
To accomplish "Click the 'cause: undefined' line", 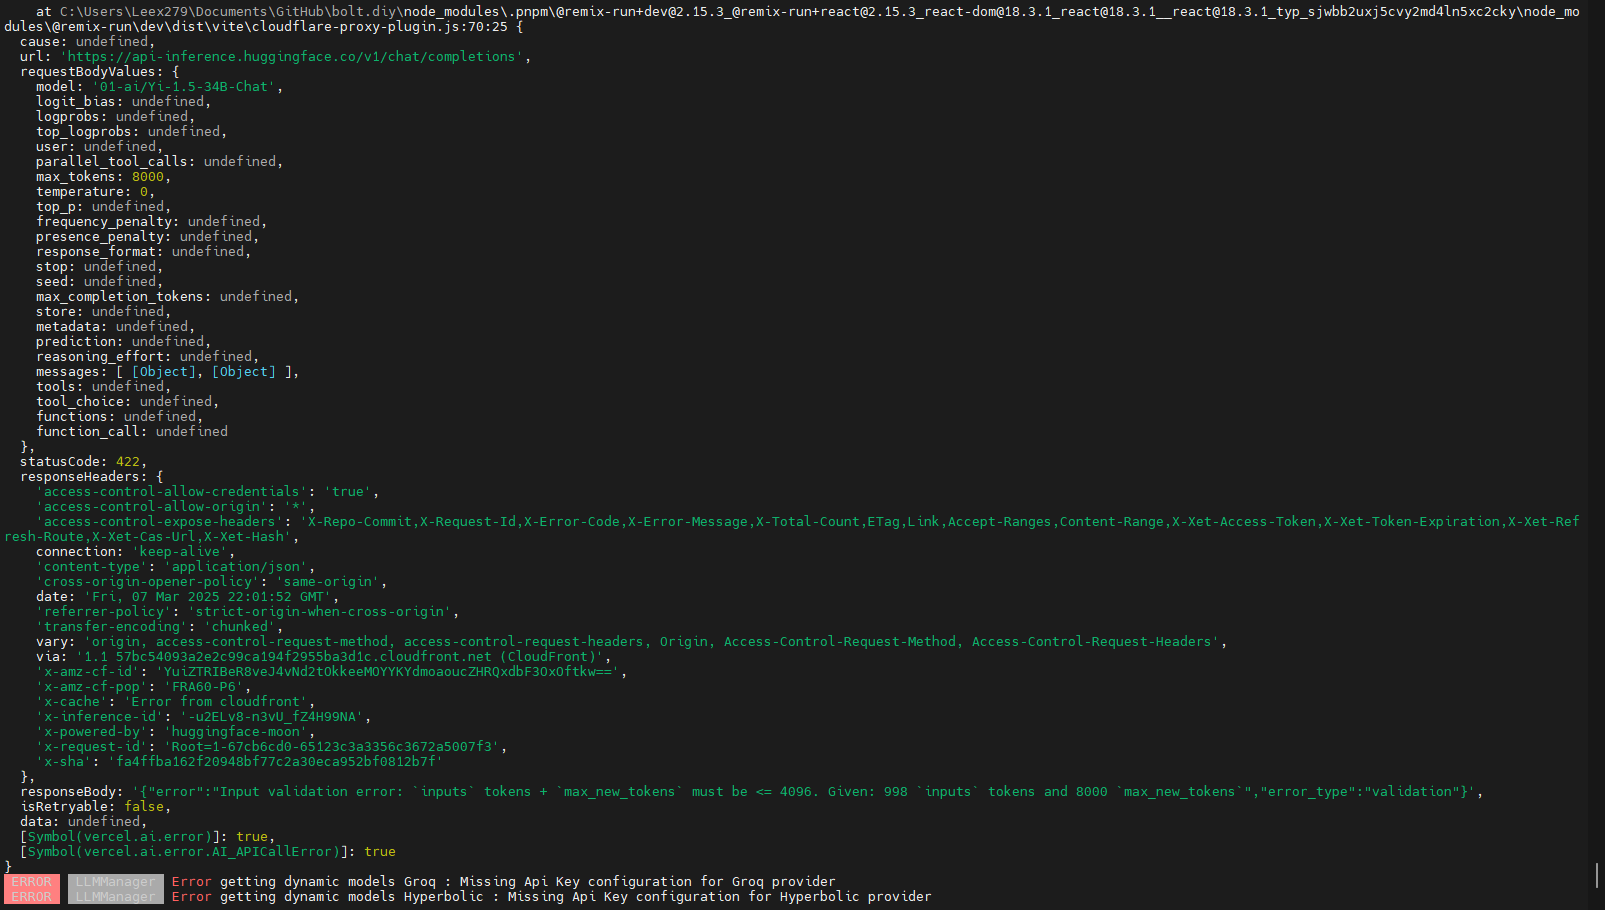I will [88, 42].
